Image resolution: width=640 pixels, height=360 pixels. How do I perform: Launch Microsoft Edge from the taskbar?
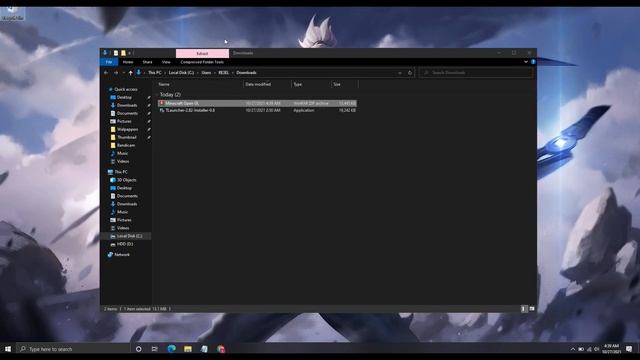coord(171,349)
